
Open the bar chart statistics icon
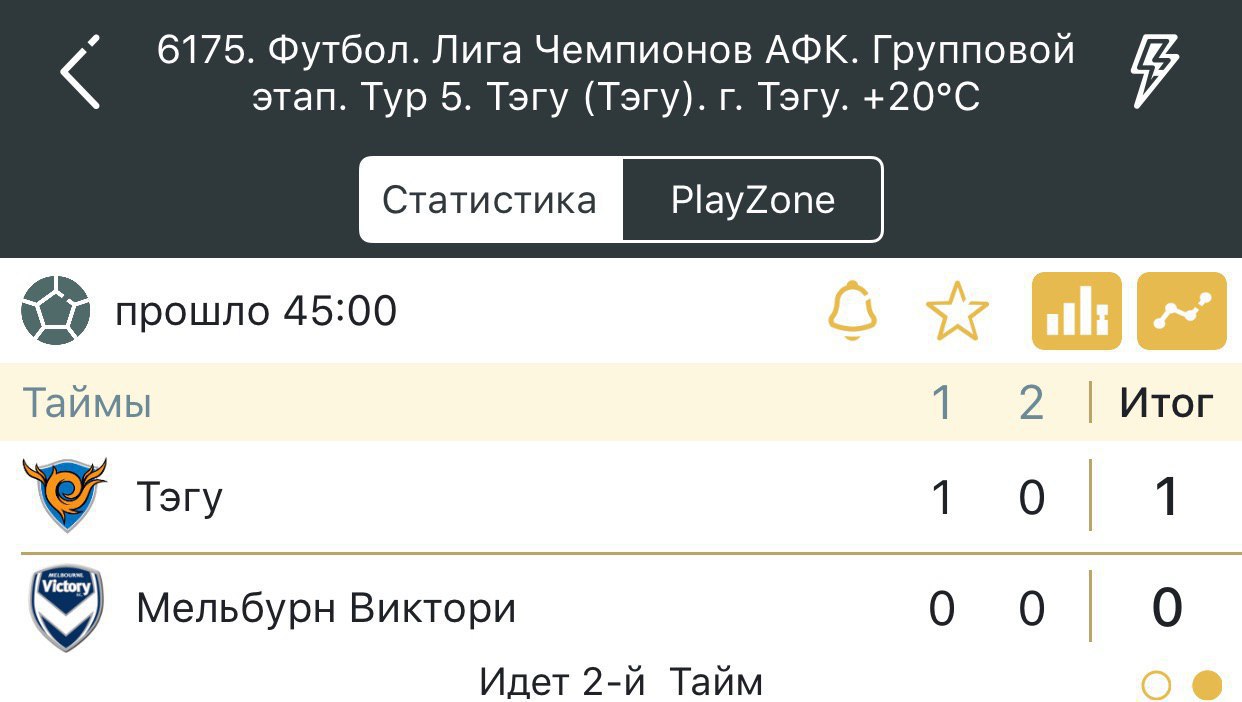tap(1076, 312)
